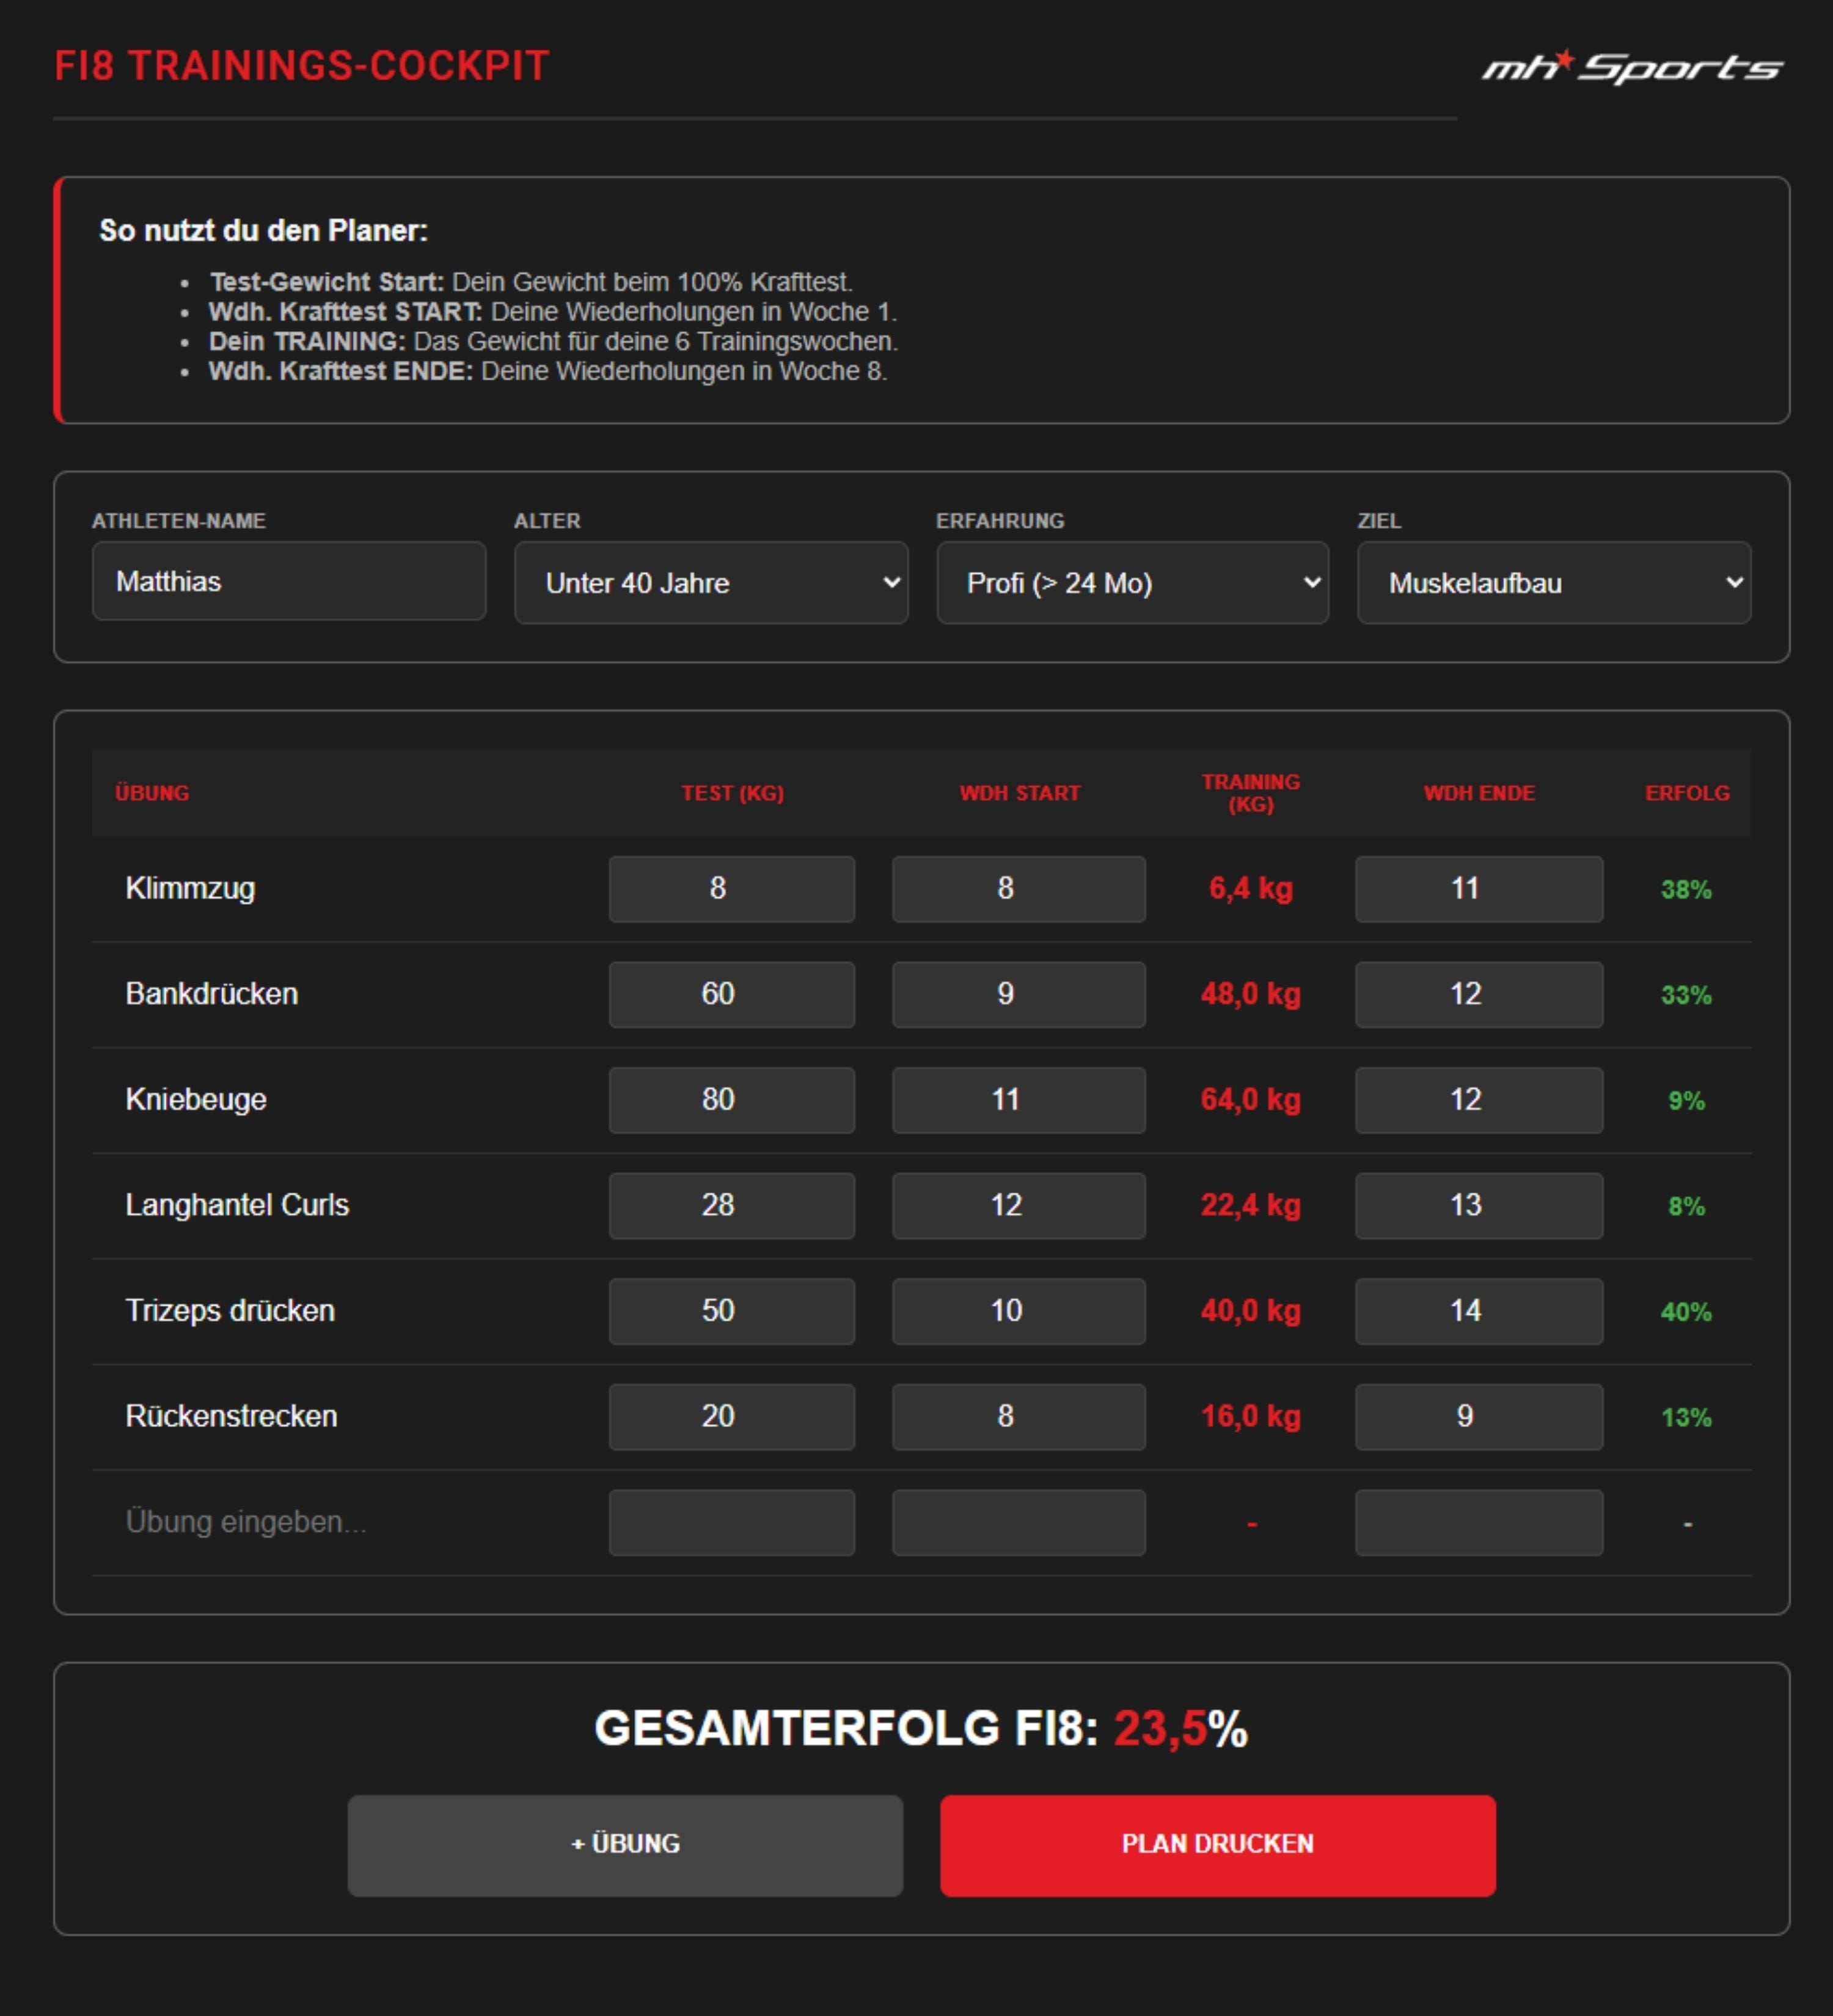Click the Bankdrücken exercise name
1833x2016 pixels.
click(212, 994)
